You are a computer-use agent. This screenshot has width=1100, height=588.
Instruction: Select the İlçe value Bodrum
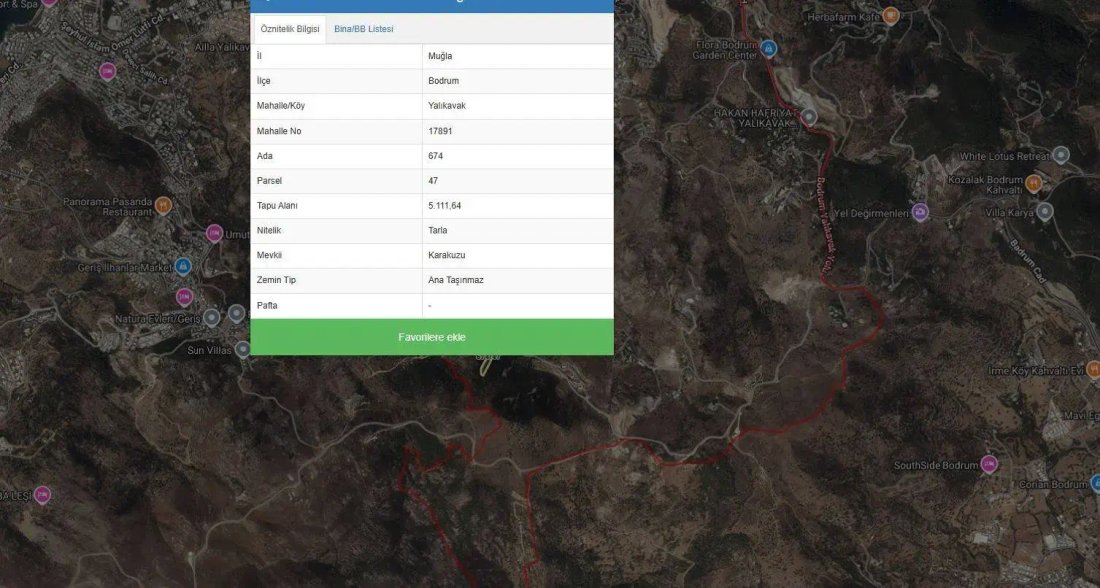[443, 81]
